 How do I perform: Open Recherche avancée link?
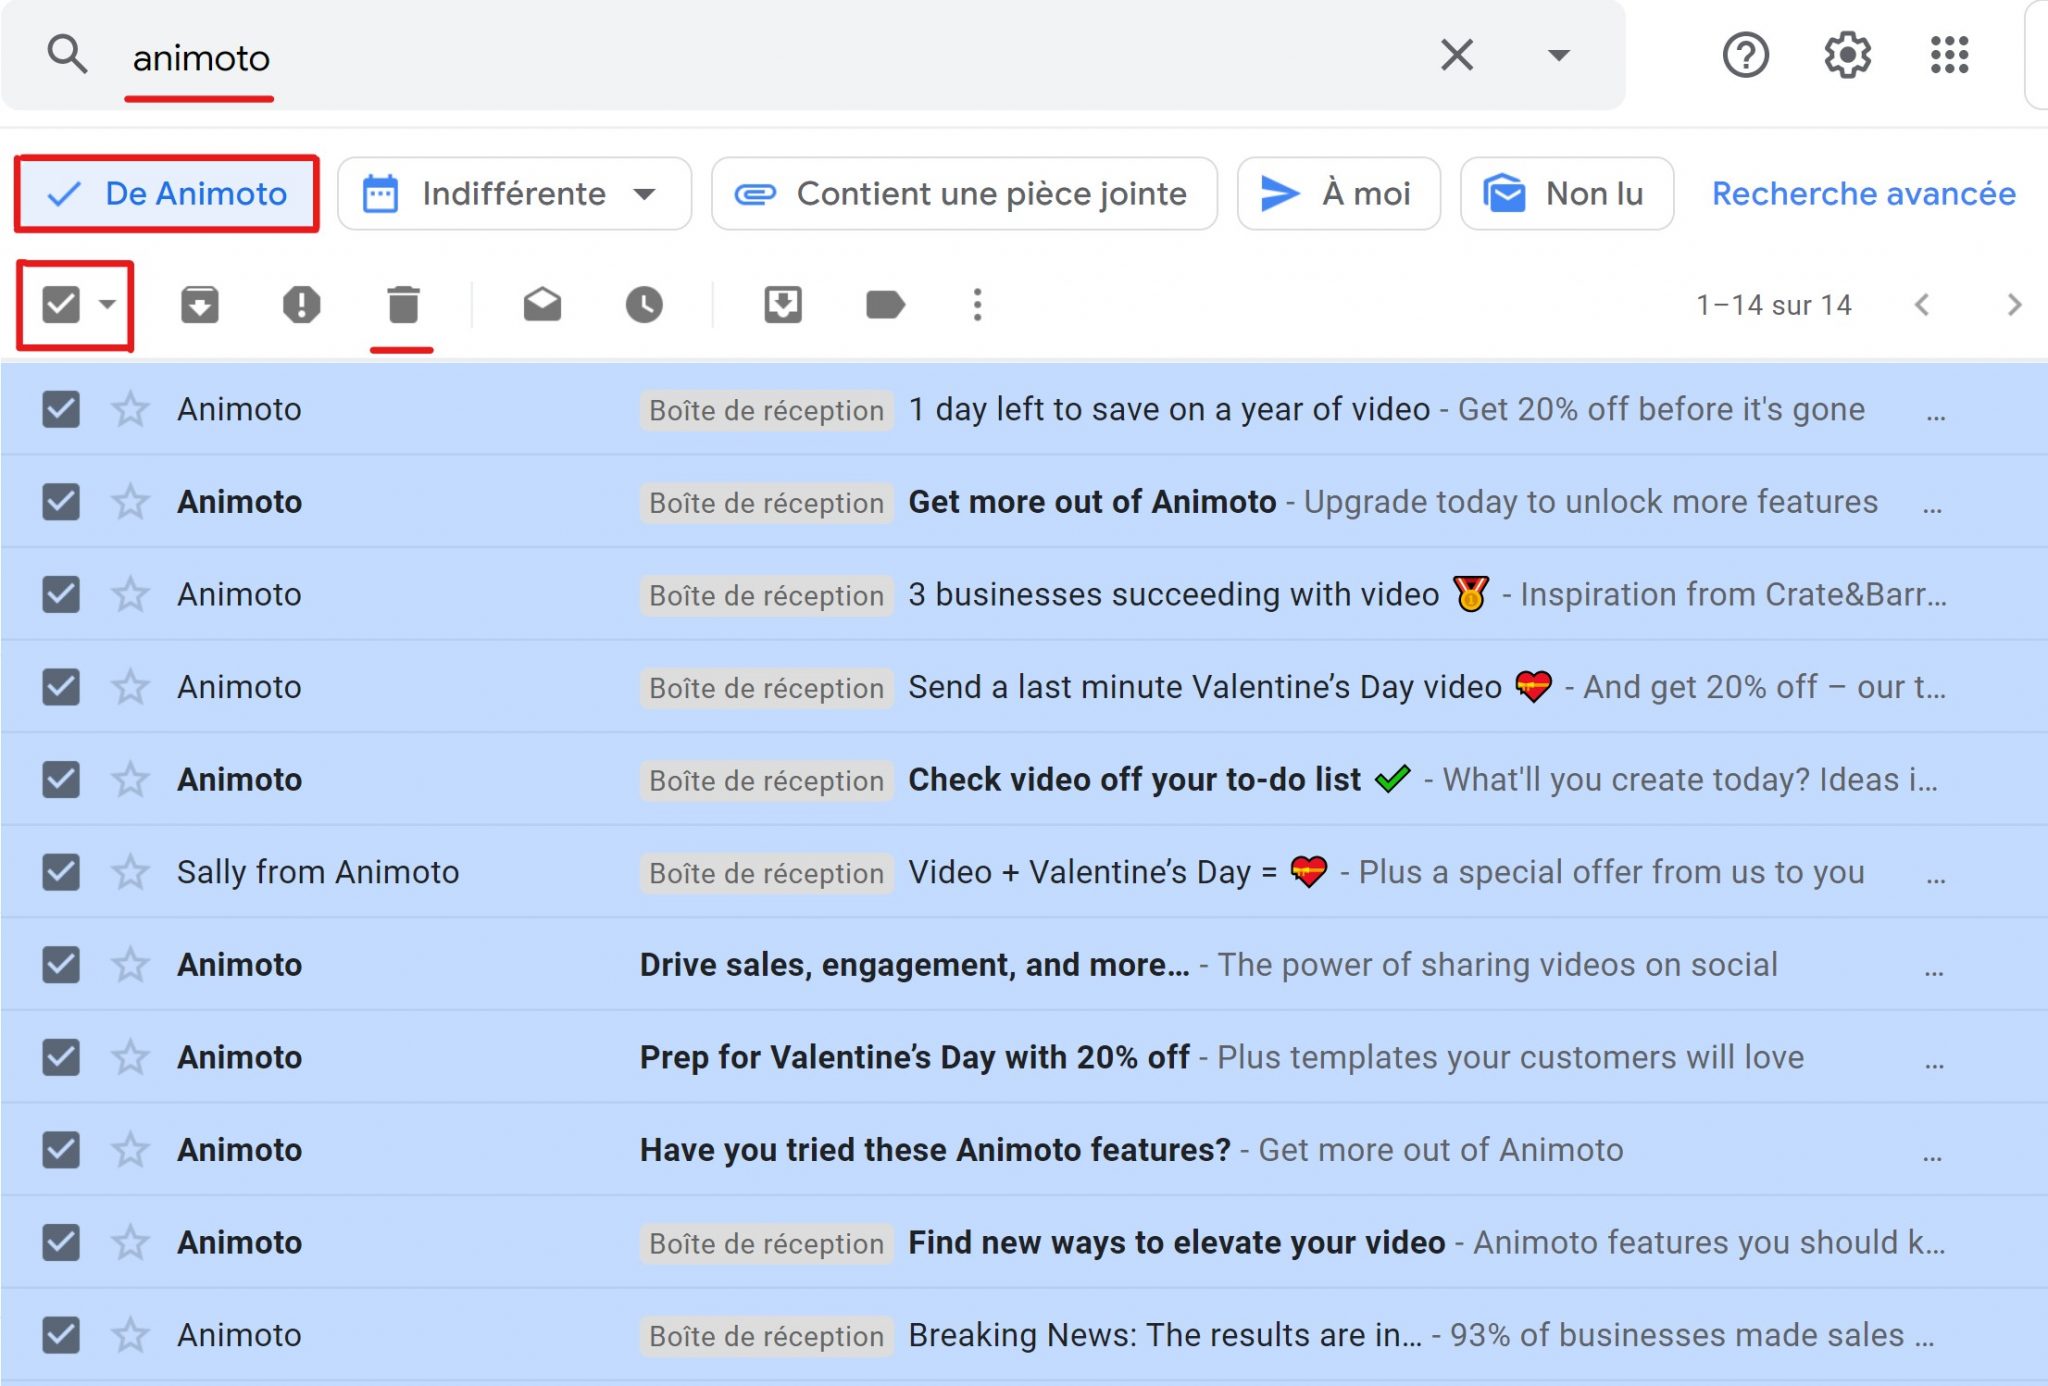click(x=1863, y=193)
